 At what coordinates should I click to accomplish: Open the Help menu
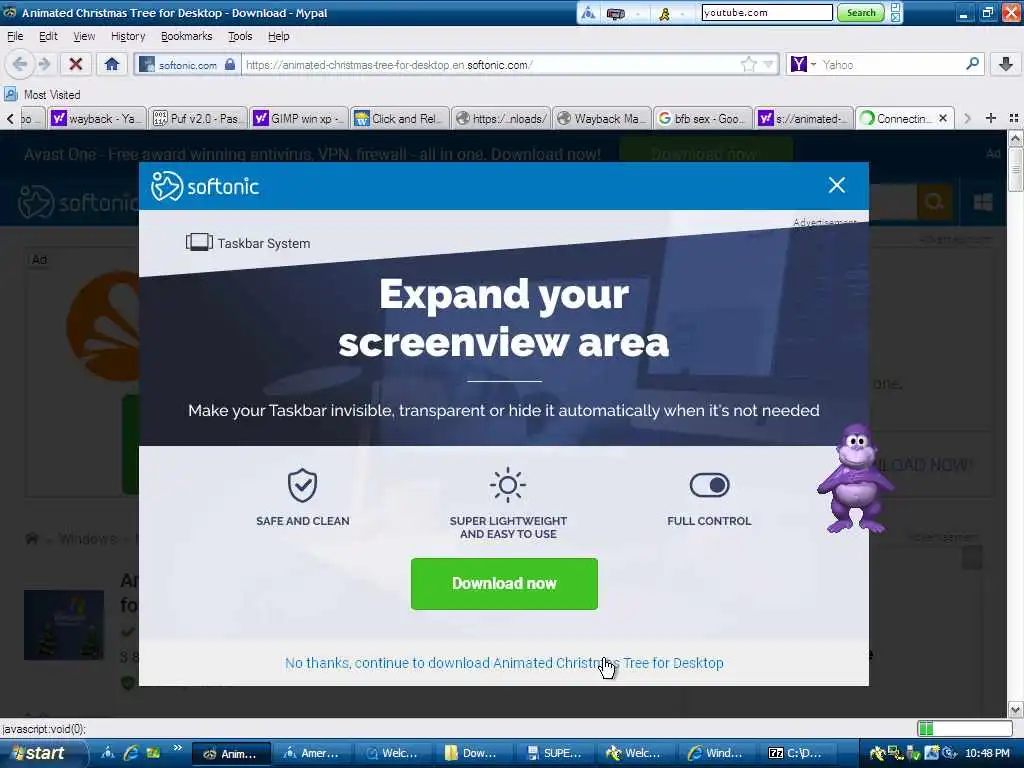279,37
